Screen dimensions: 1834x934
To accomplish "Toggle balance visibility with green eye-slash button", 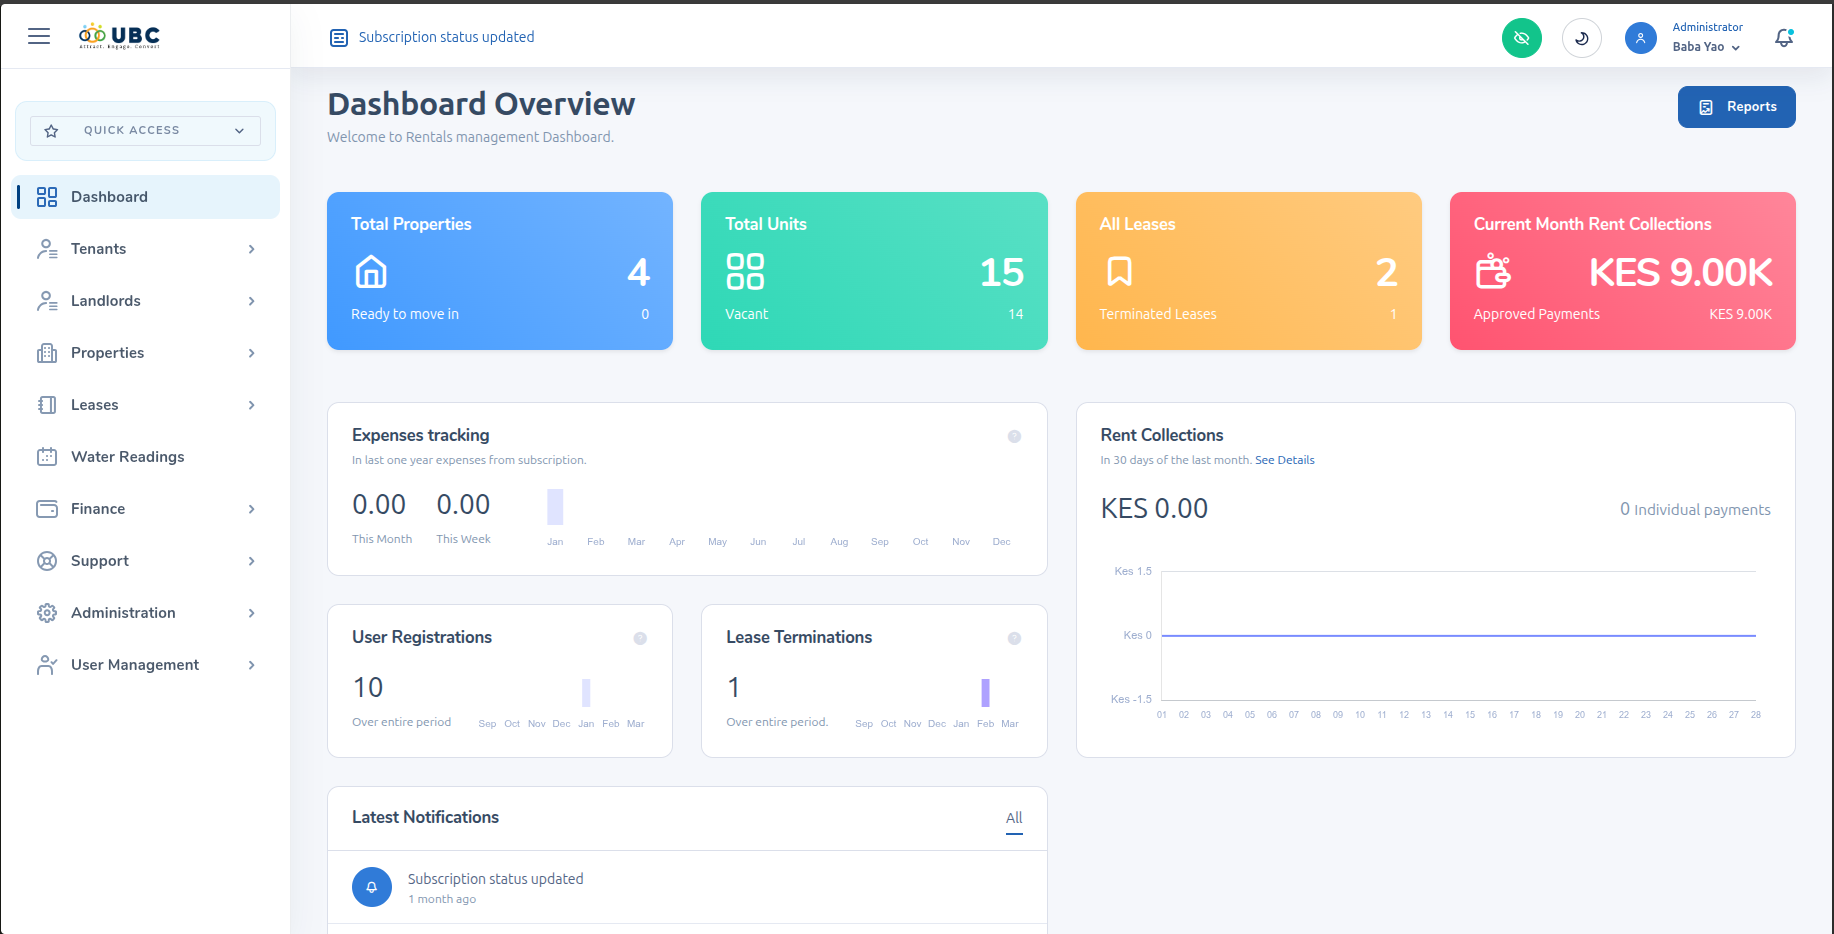I will coord(1522,37).
